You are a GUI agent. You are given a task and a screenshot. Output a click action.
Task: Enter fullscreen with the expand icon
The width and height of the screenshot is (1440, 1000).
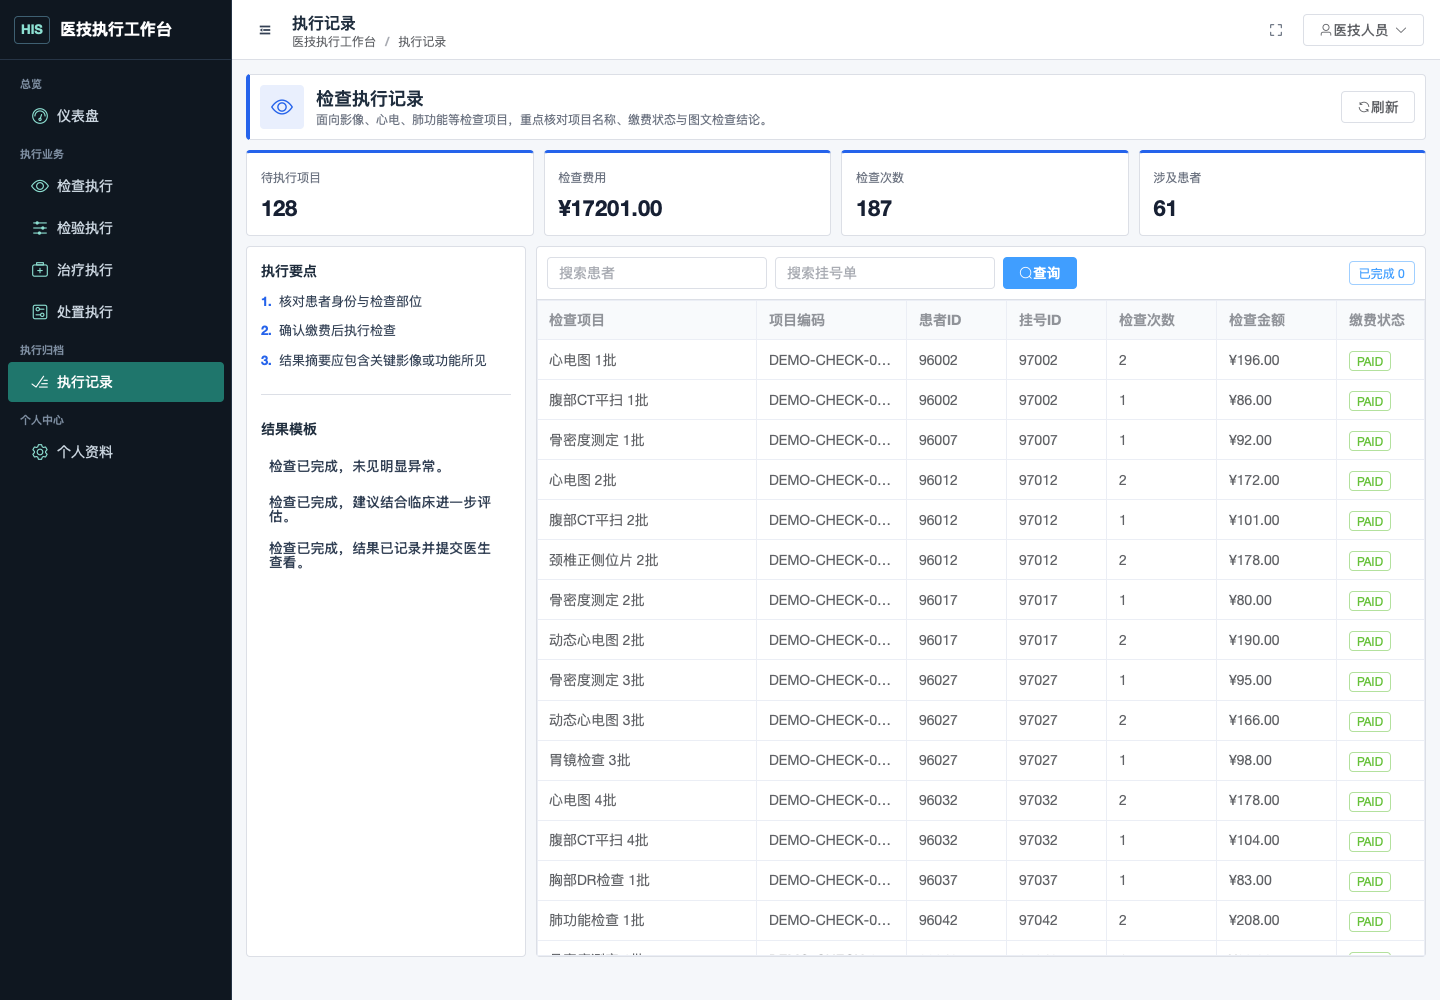pos(1276,30)
